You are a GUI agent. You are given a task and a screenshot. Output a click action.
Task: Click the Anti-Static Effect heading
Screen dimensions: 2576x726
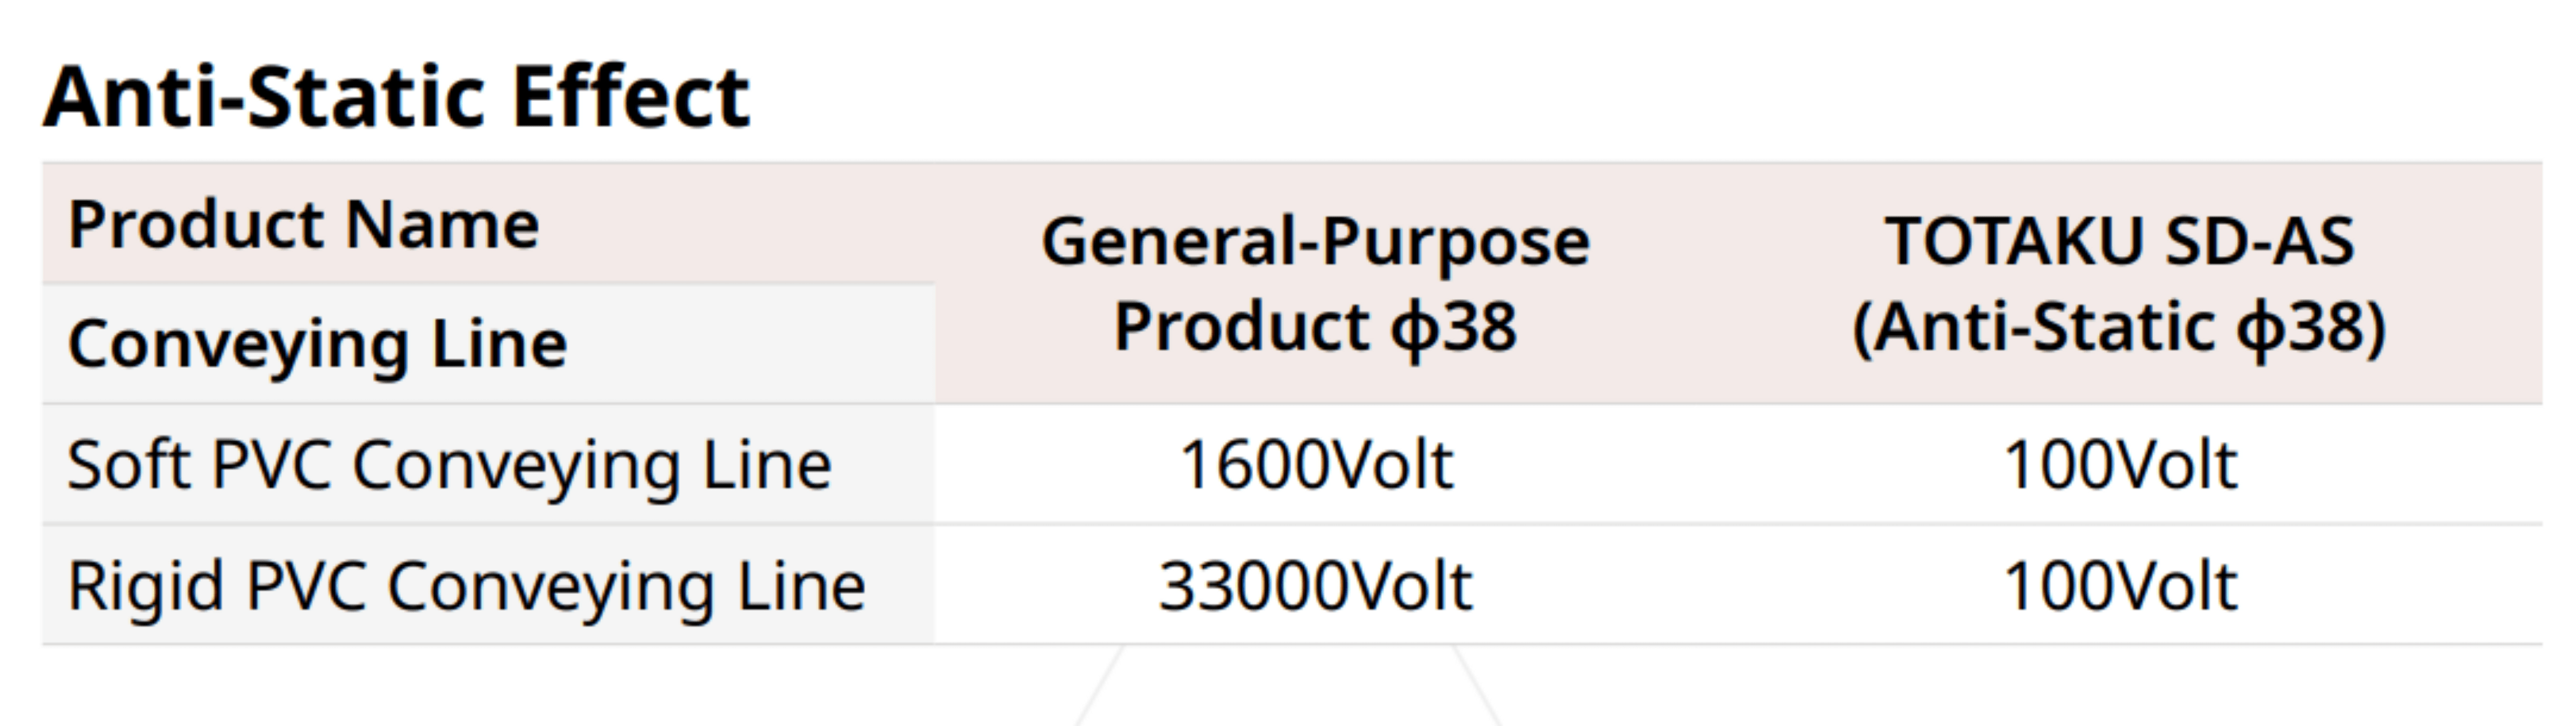[396, 97]
